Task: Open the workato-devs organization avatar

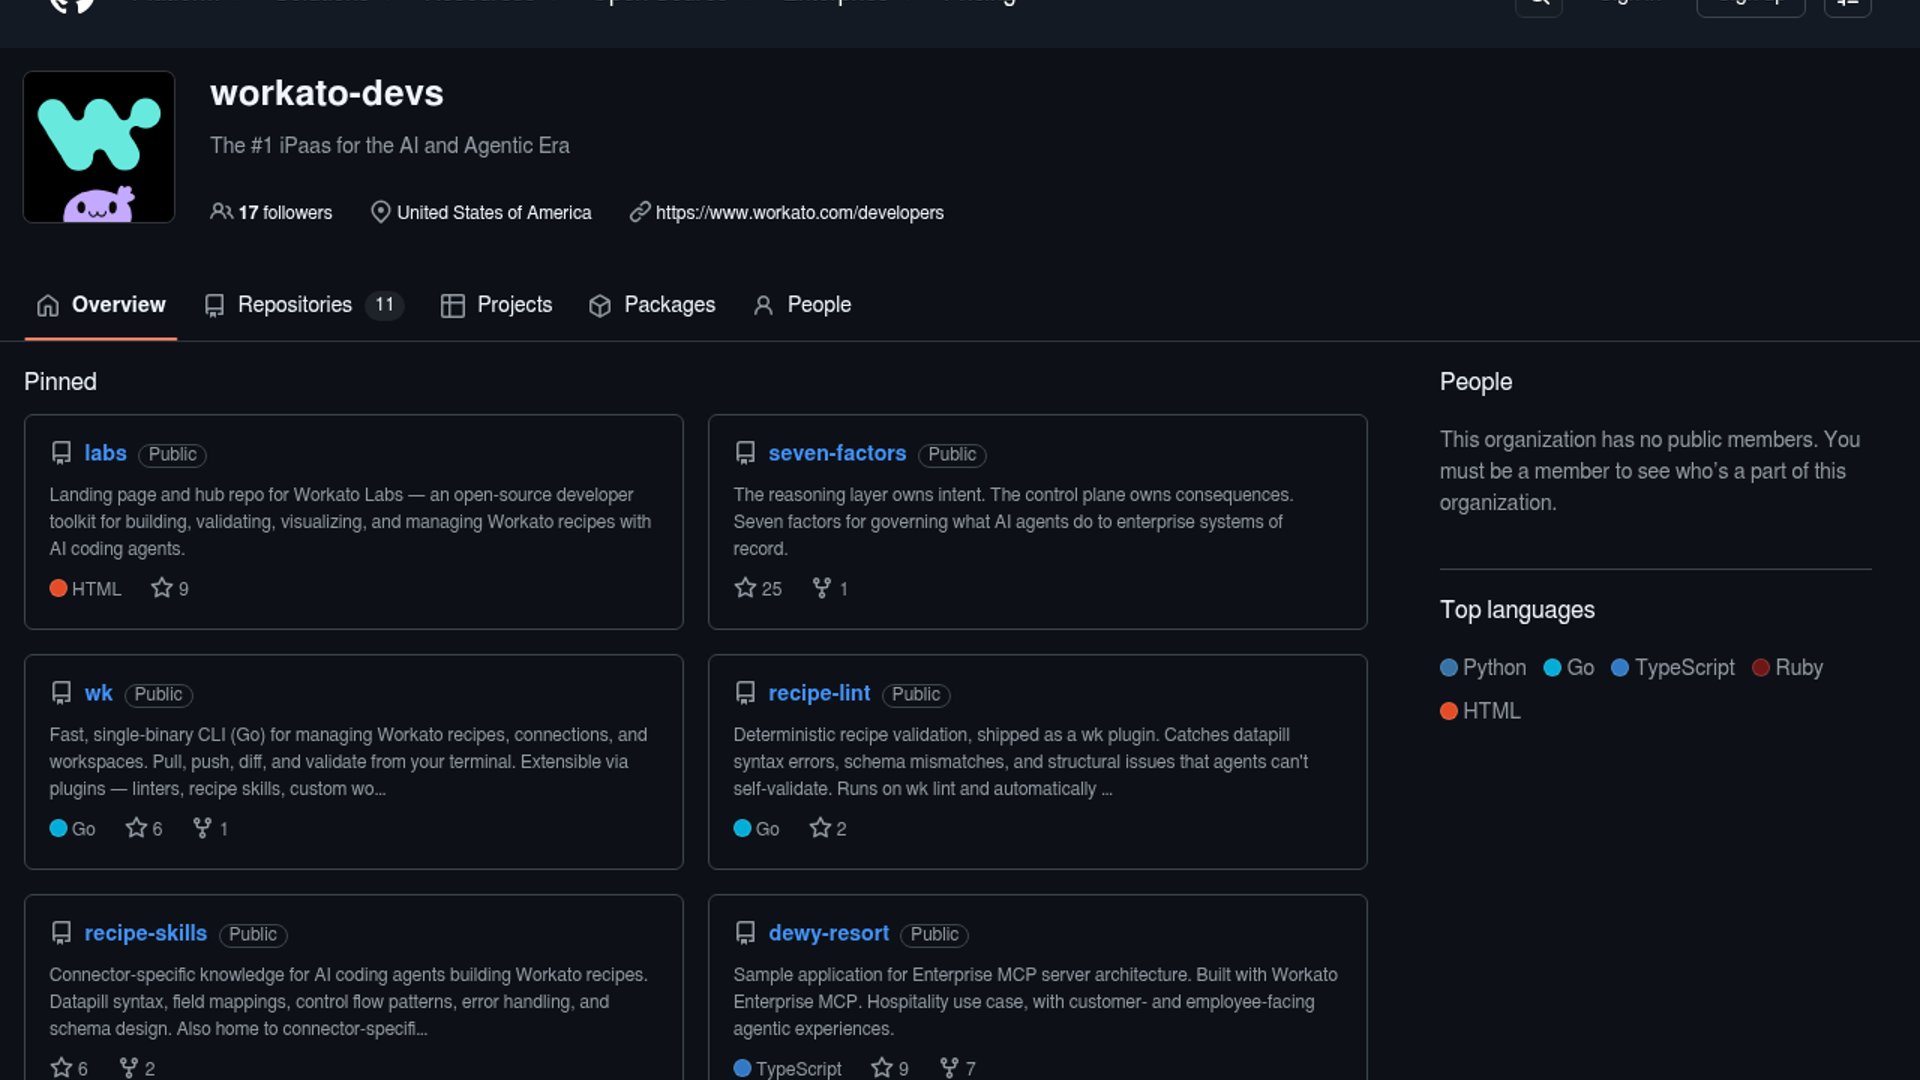Action: pos(99,147)
